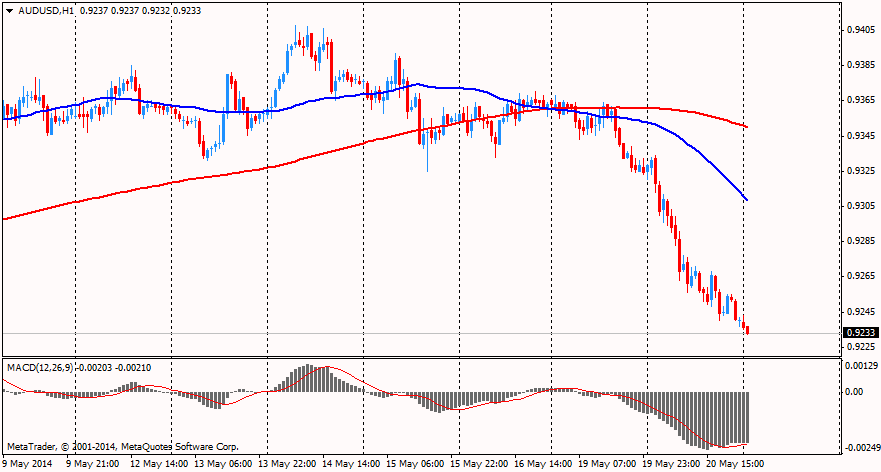Click the 0.9245 price scale label
881x472 pixels.
click(x=860, y=311)
